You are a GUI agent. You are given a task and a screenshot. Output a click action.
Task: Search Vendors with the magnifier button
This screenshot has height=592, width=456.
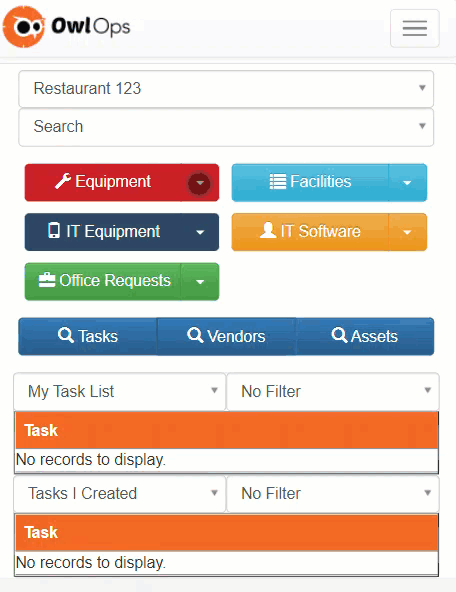226,336
